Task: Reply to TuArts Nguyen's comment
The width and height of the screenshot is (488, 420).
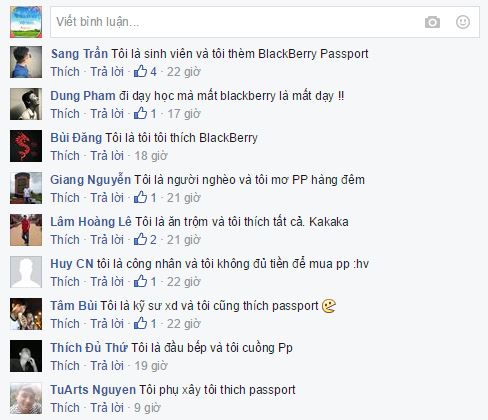Action: click(107, 408)
